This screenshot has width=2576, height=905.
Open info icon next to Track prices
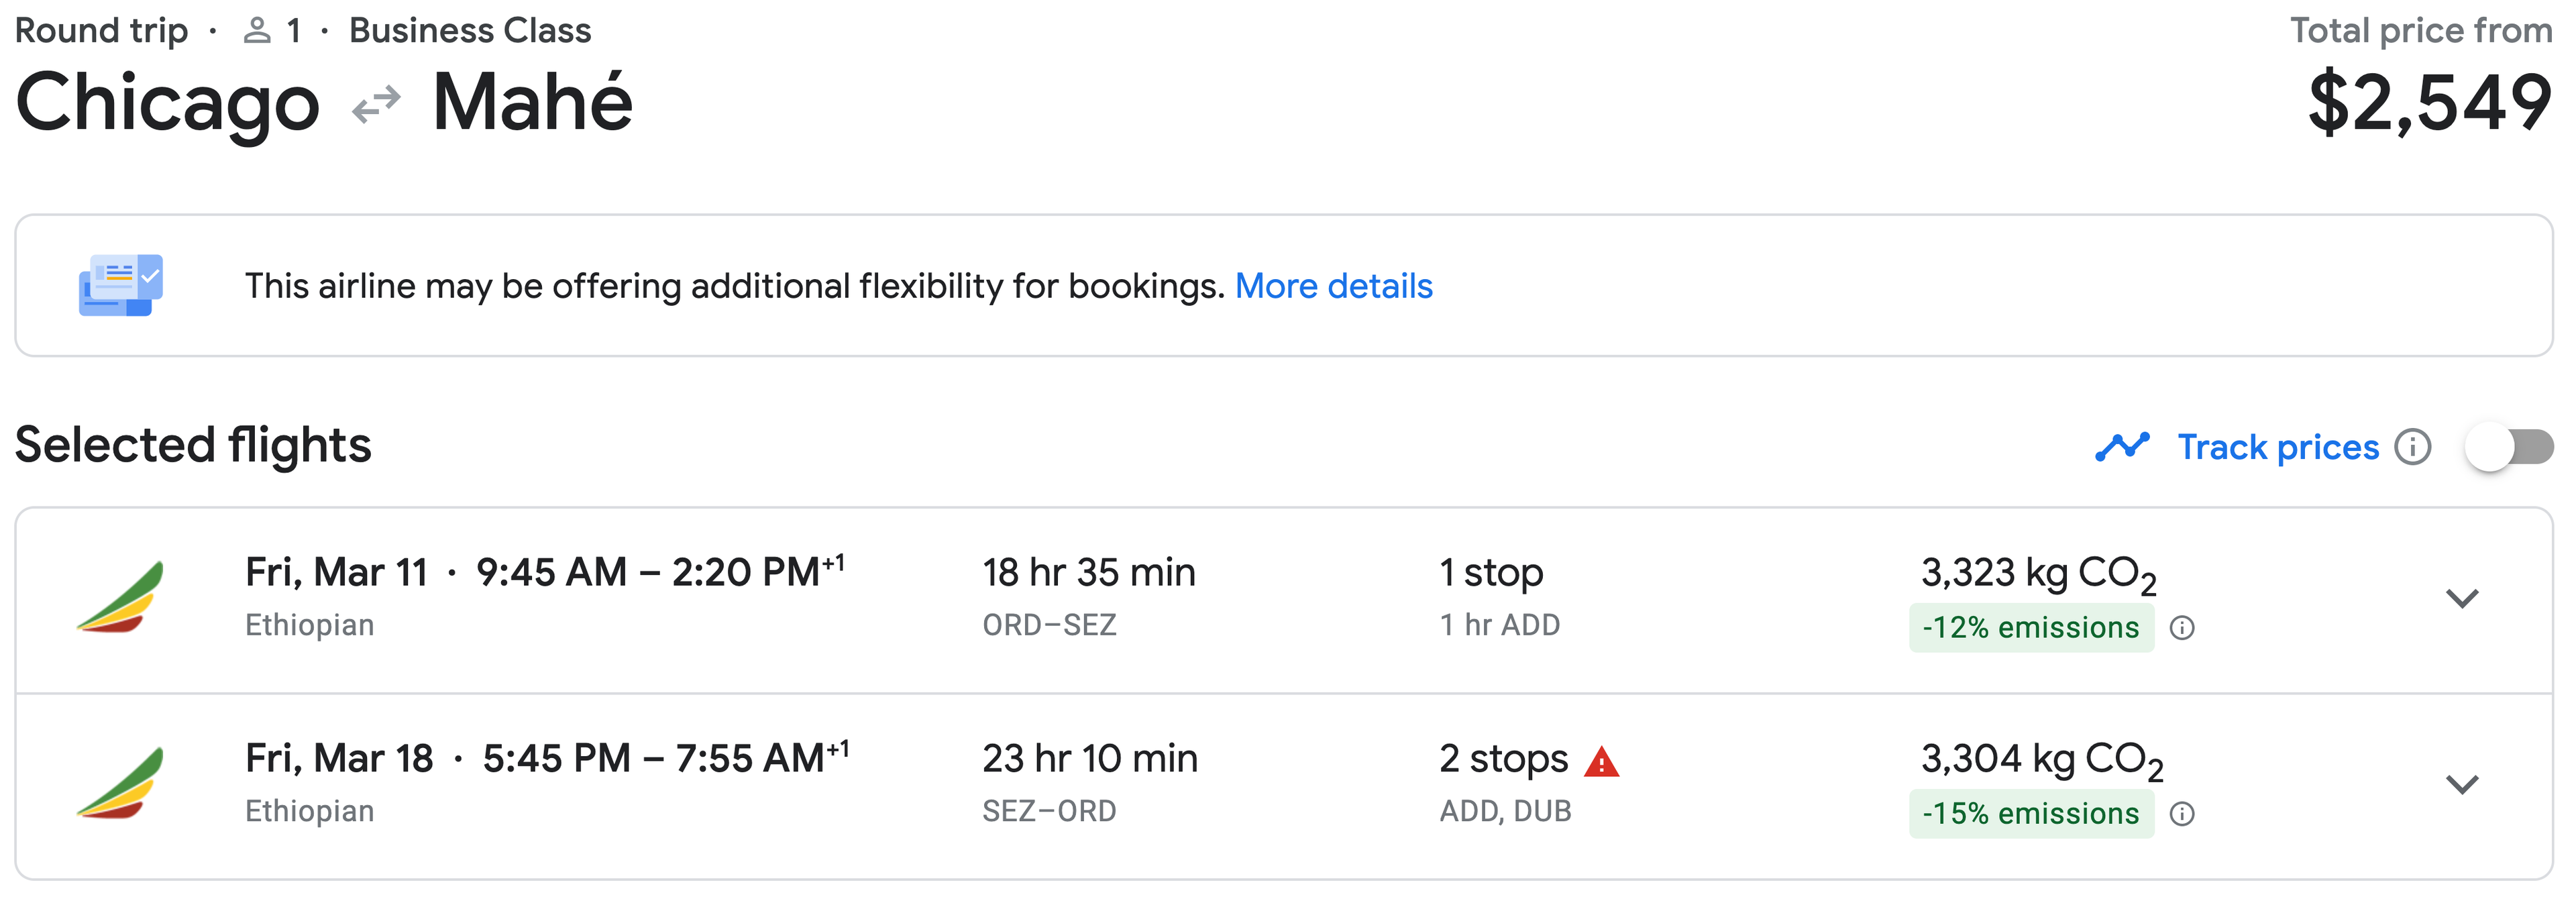coord(2412,447)
